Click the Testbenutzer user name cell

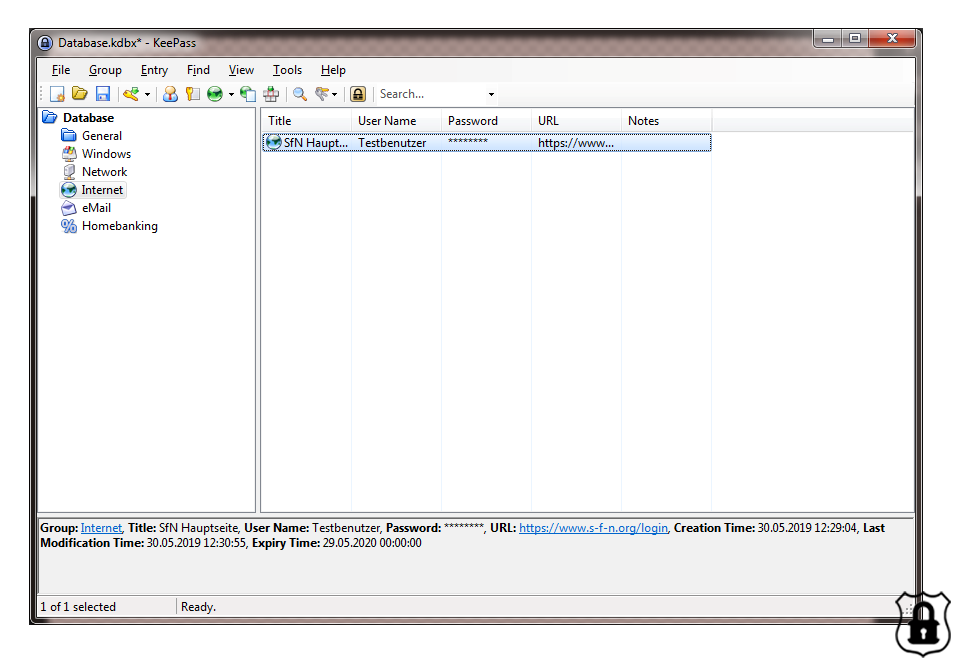392,143
